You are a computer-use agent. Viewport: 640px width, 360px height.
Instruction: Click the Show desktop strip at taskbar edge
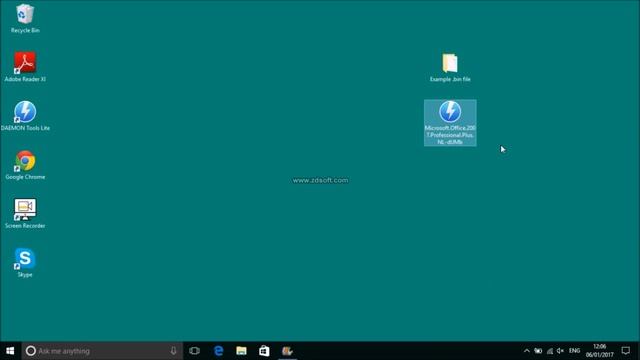(638, 351)
